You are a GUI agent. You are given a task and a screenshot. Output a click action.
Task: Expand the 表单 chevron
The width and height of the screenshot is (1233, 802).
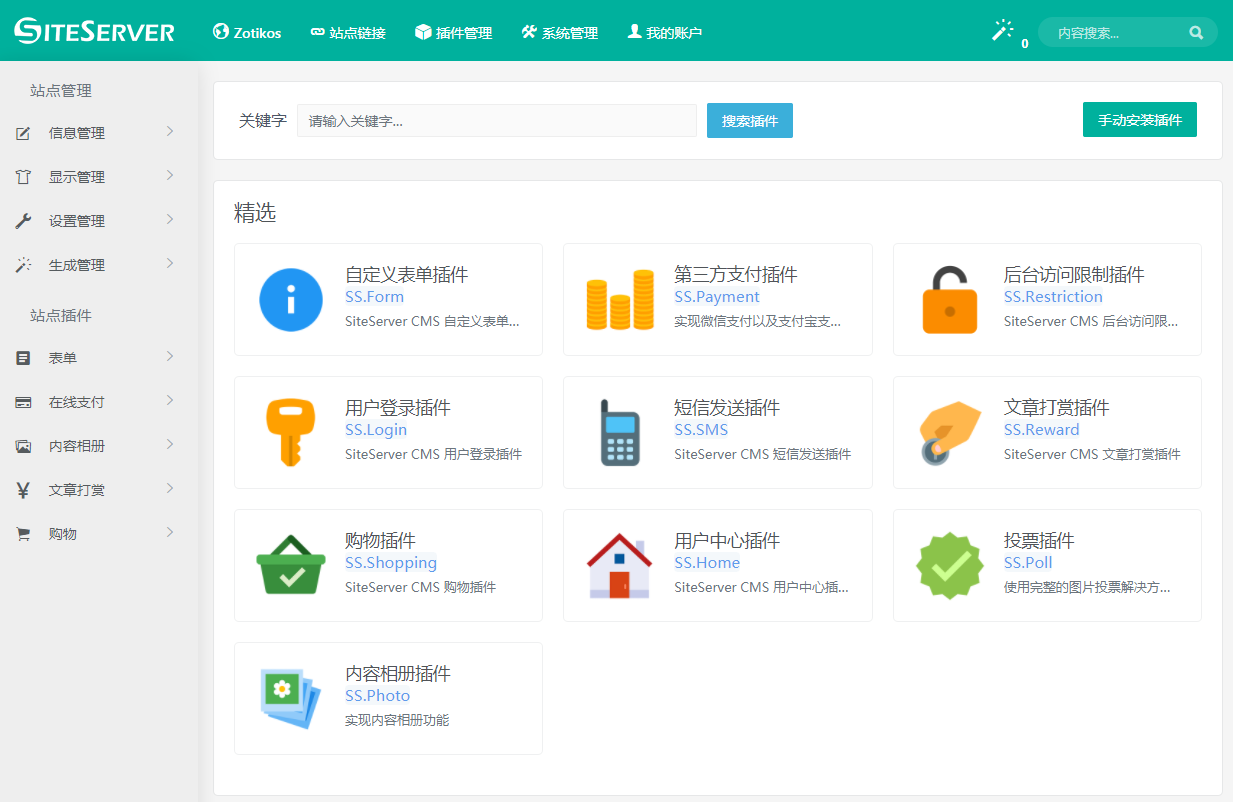pos(170,356)
